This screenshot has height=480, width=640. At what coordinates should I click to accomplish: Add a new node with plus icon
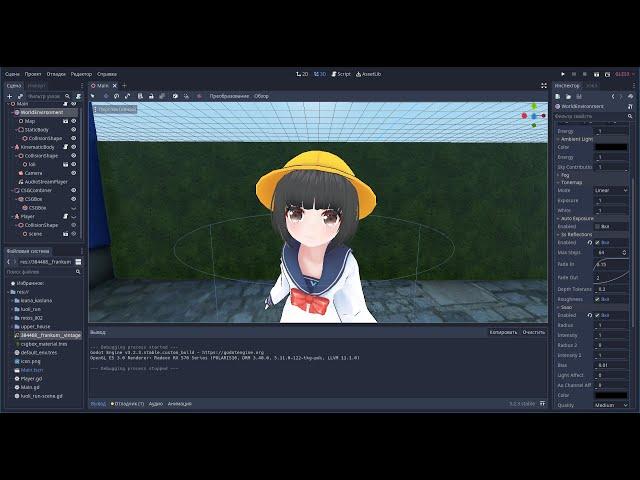tap(10, 96)
